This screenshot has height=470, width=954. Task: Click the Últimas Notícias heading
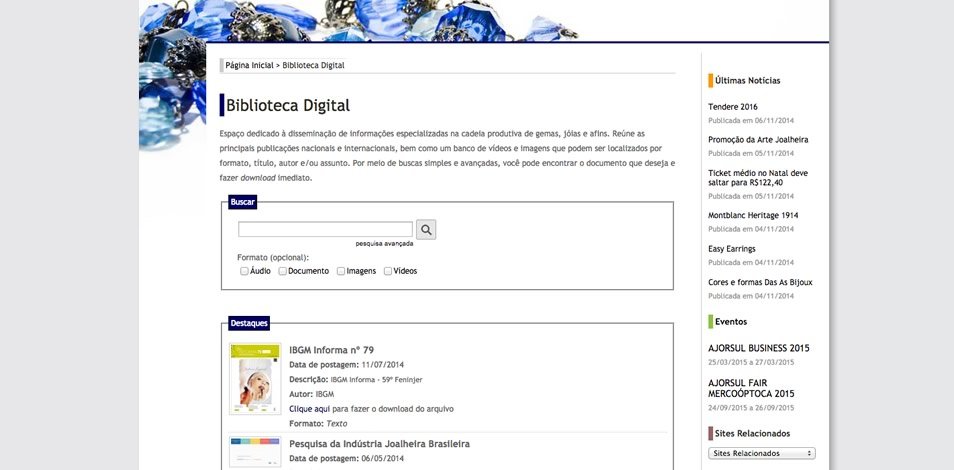click(x=747, y=80)
